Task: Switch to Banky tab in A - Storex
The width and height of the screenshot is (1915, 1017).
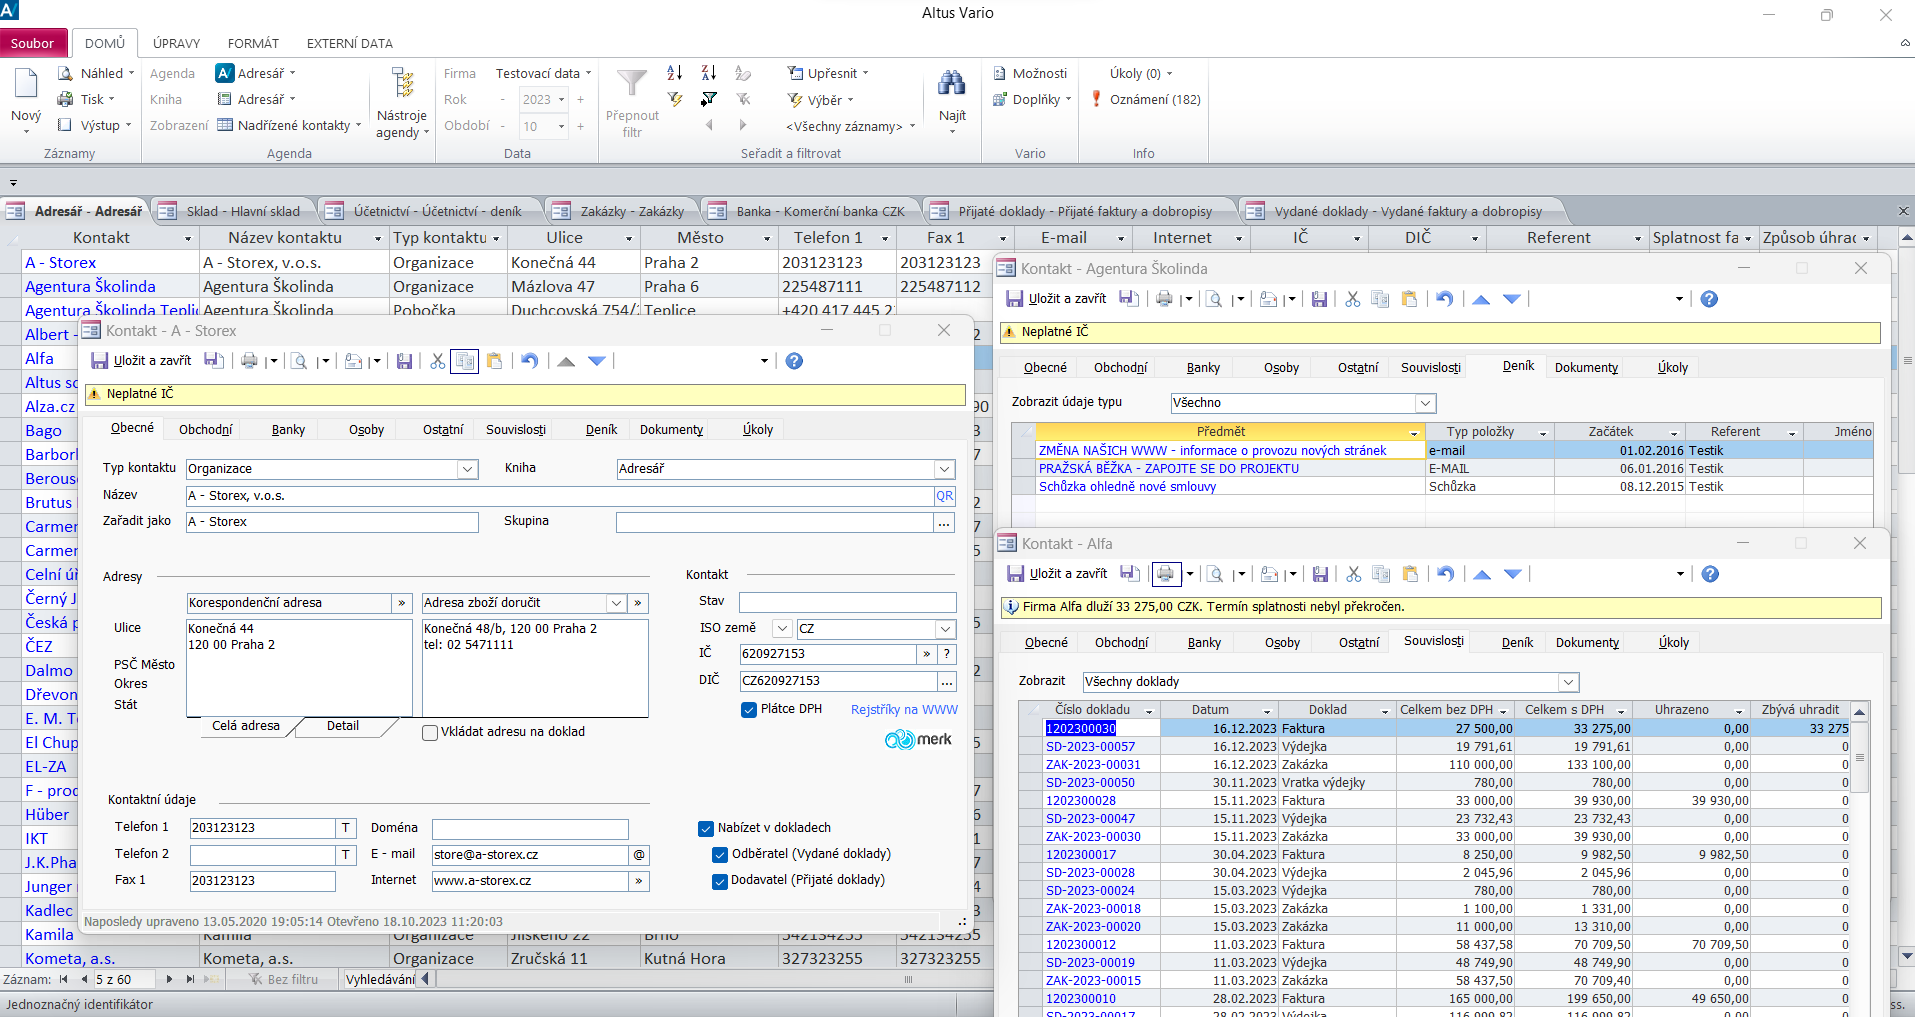Action: coord(288,429)
